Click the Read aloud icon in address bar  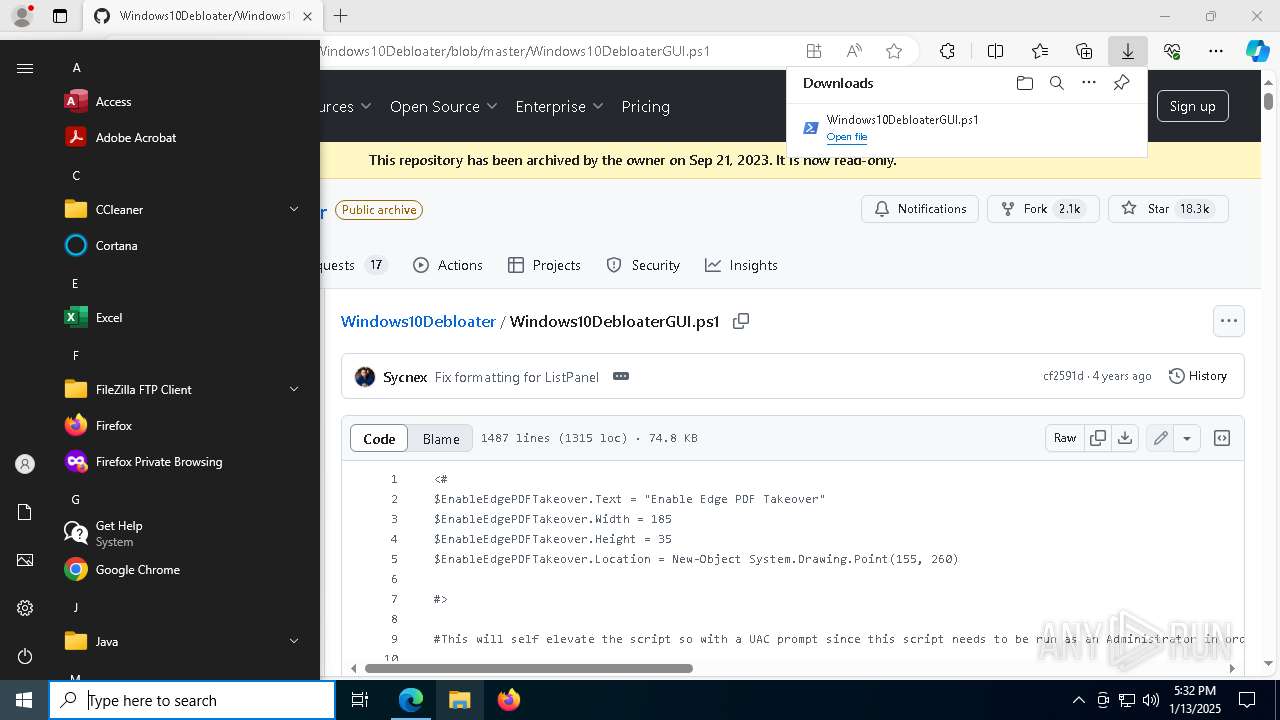[854, 51]
